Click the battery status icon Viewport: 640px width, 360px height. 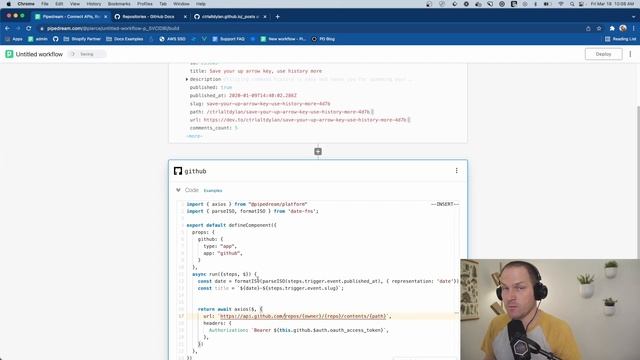tap(547, 4)
